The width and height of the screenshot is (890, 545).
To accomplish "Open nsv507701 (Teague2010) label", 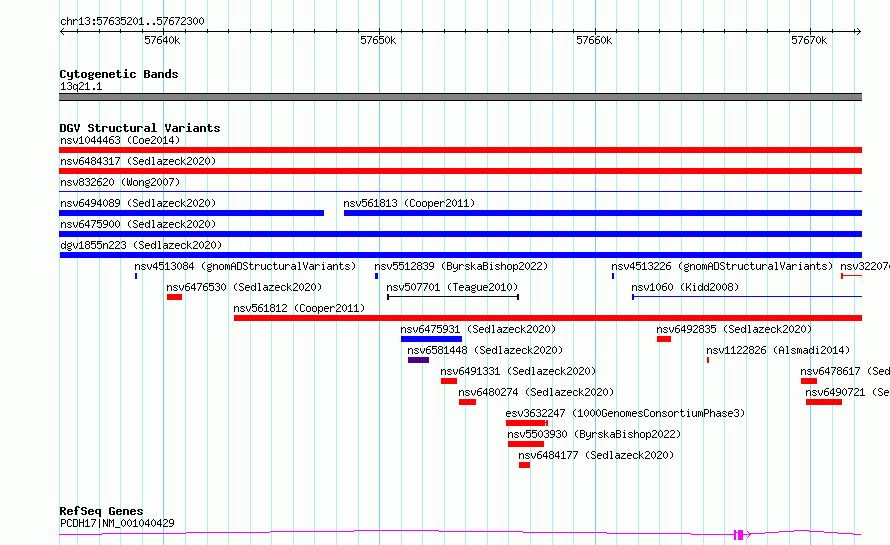I will pyautogui.click(x=452, y=287).
